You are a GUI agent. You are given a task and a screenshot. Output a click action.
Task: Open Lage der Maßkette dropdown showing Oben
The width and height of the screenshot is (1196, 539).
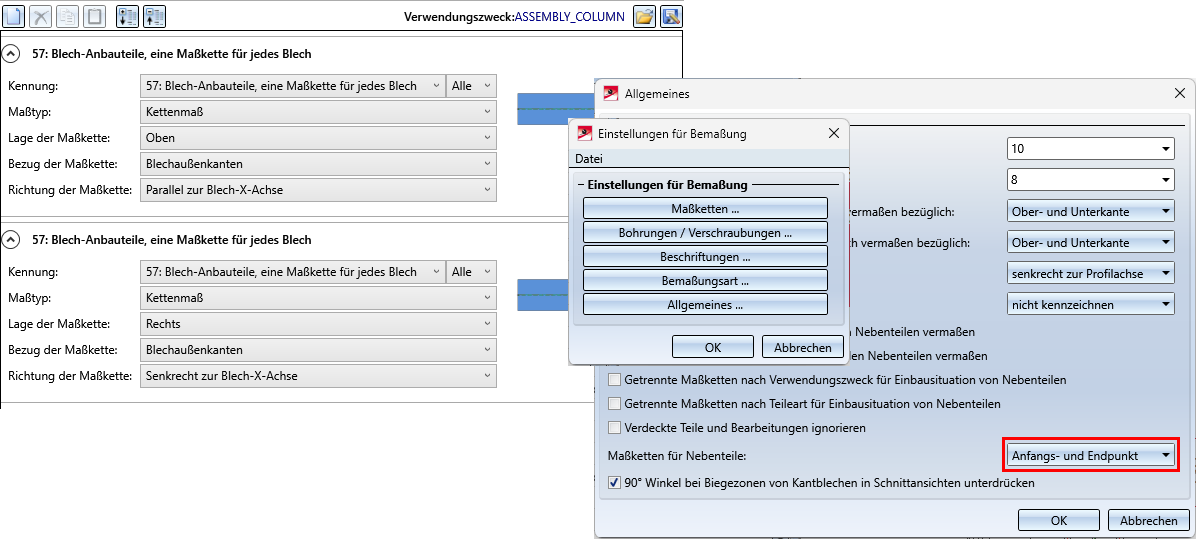pos(318,138)
